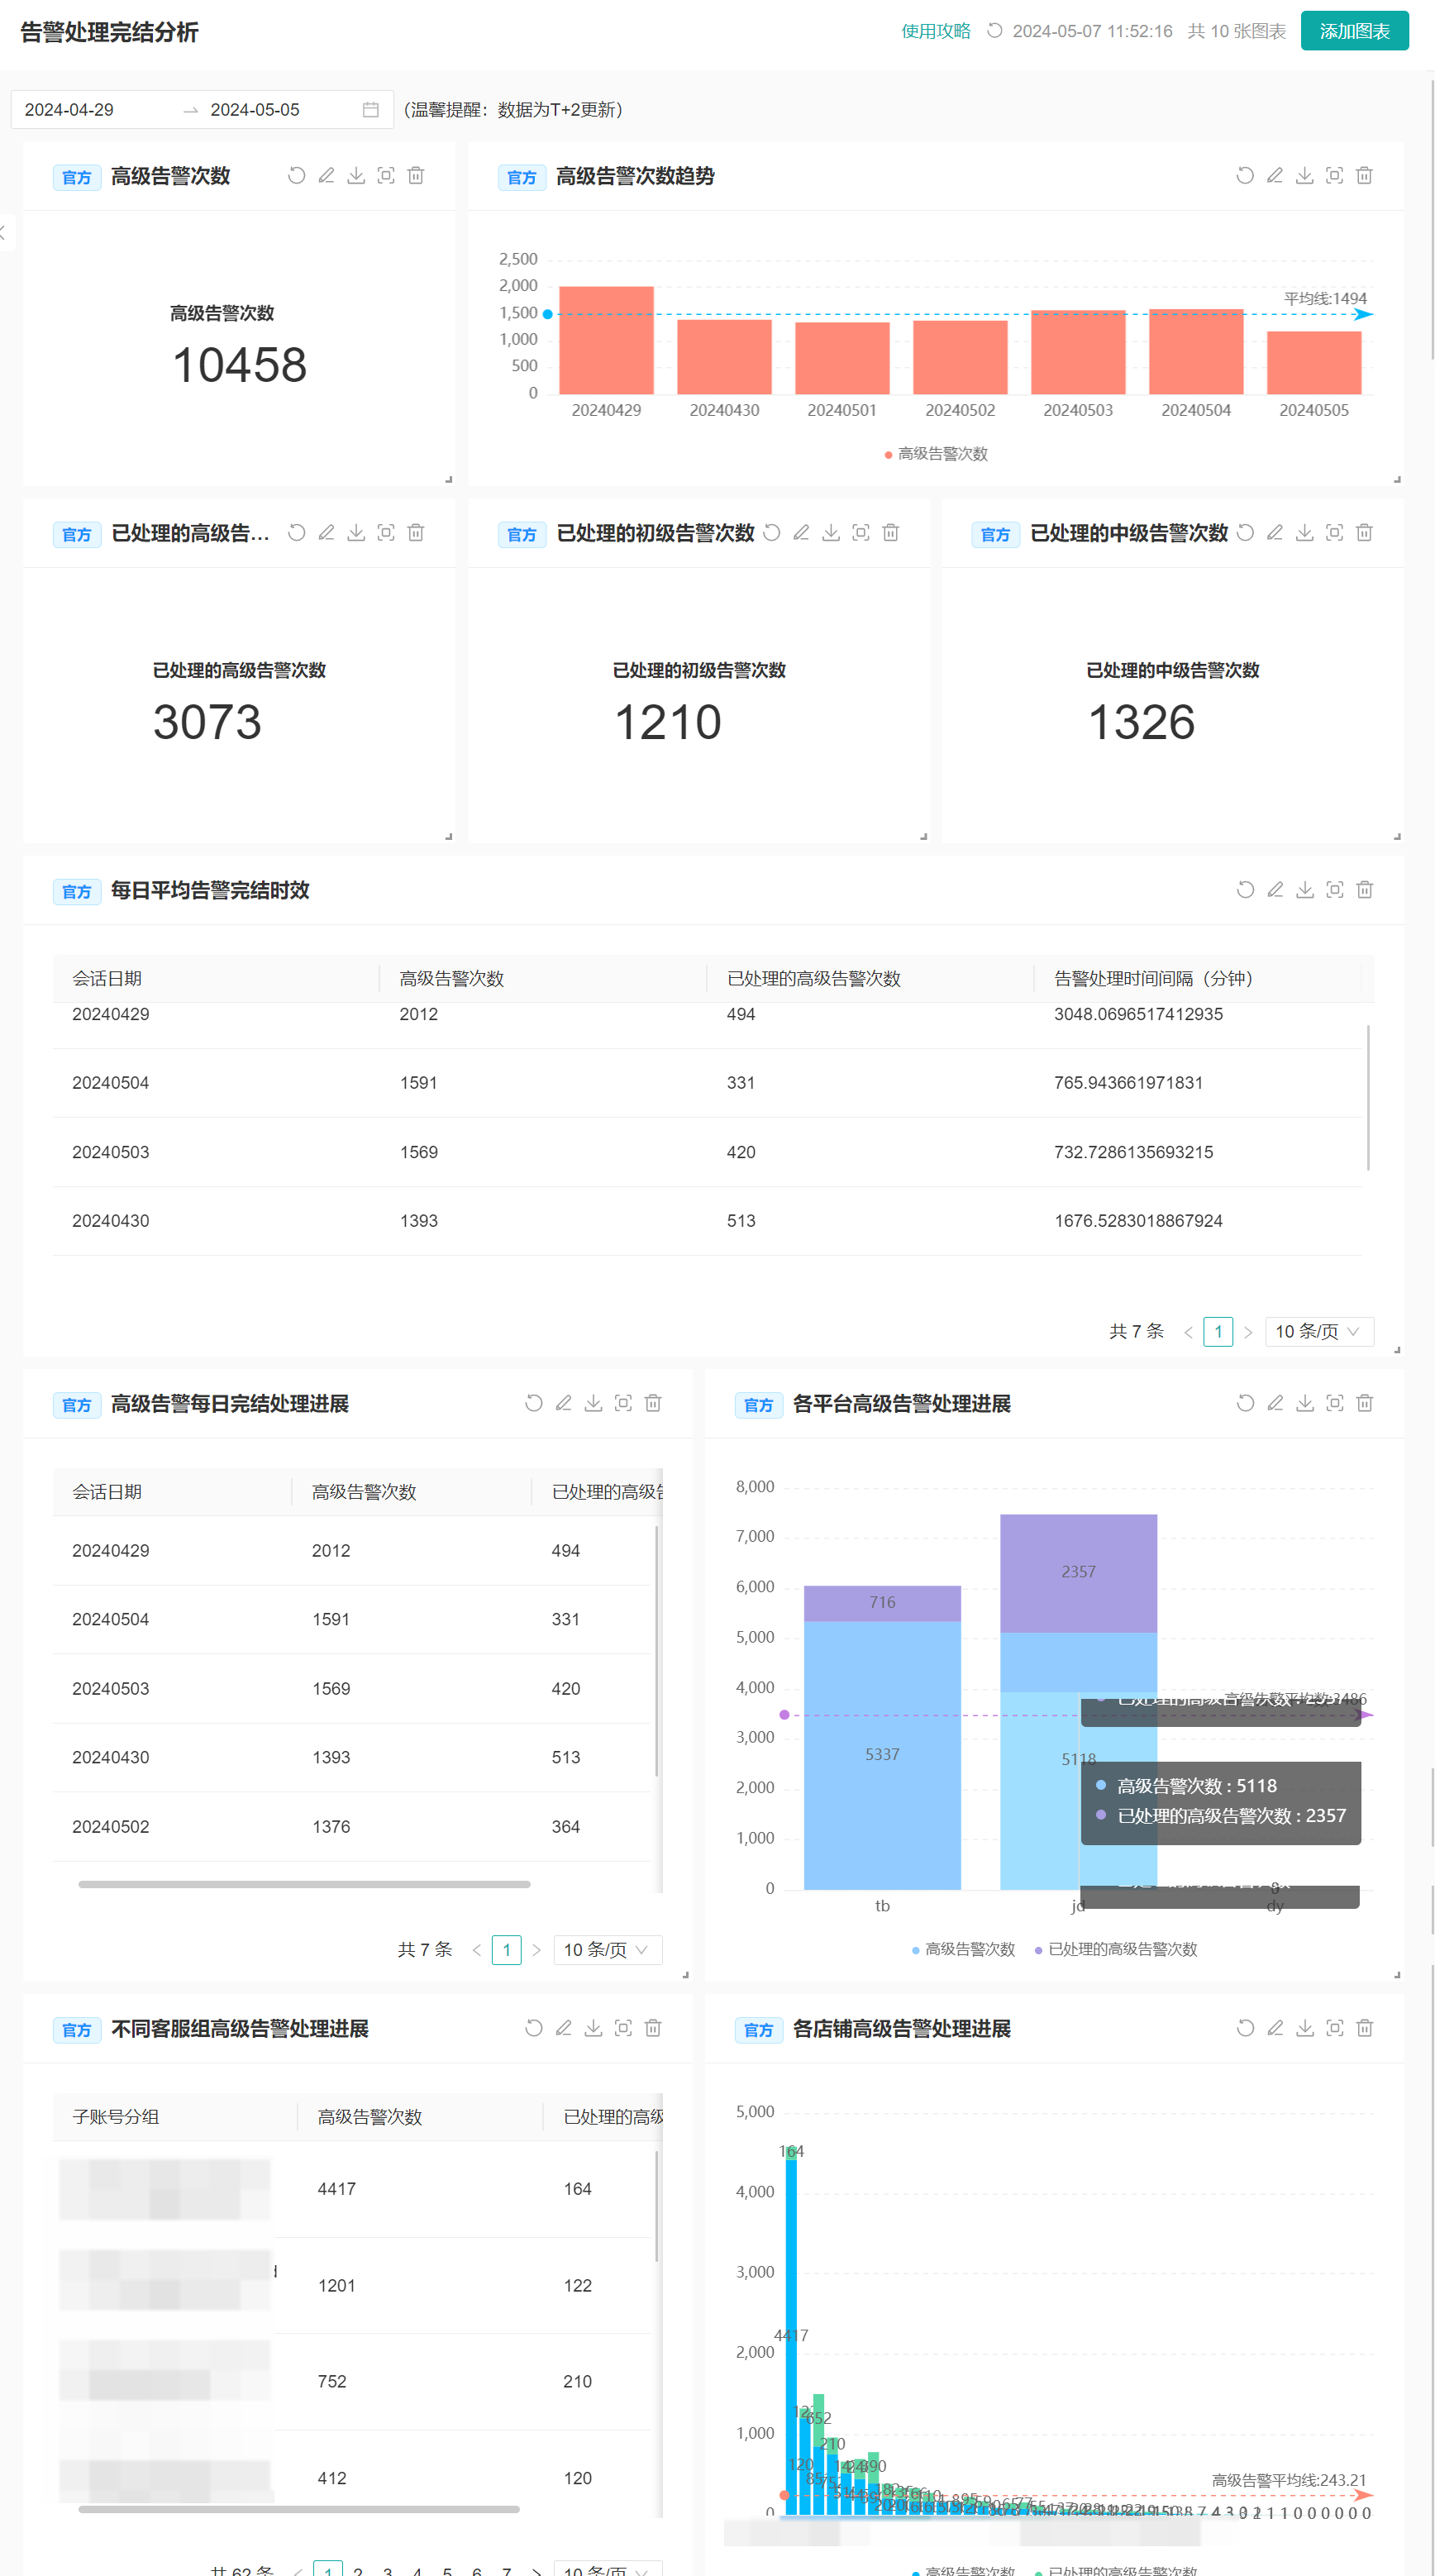Select cell 3048.0696517412935
The height and width of the screenshot is (2576, 1435).
[x=1138, y=1014]
